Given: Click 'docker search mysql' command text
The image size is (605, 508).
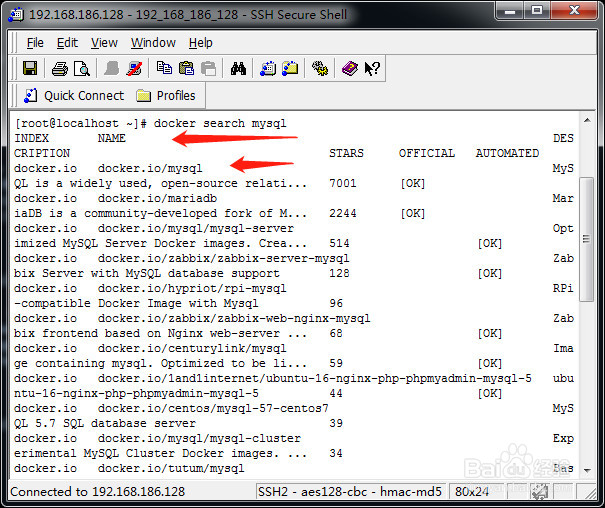Looking at the screenshot, I should (220, 123).
